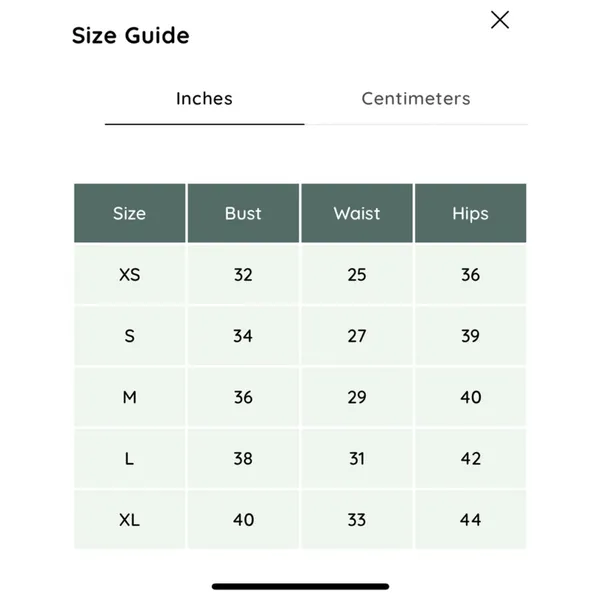Click the Size column header
This screenshot has width=600, height=600.
130,213
